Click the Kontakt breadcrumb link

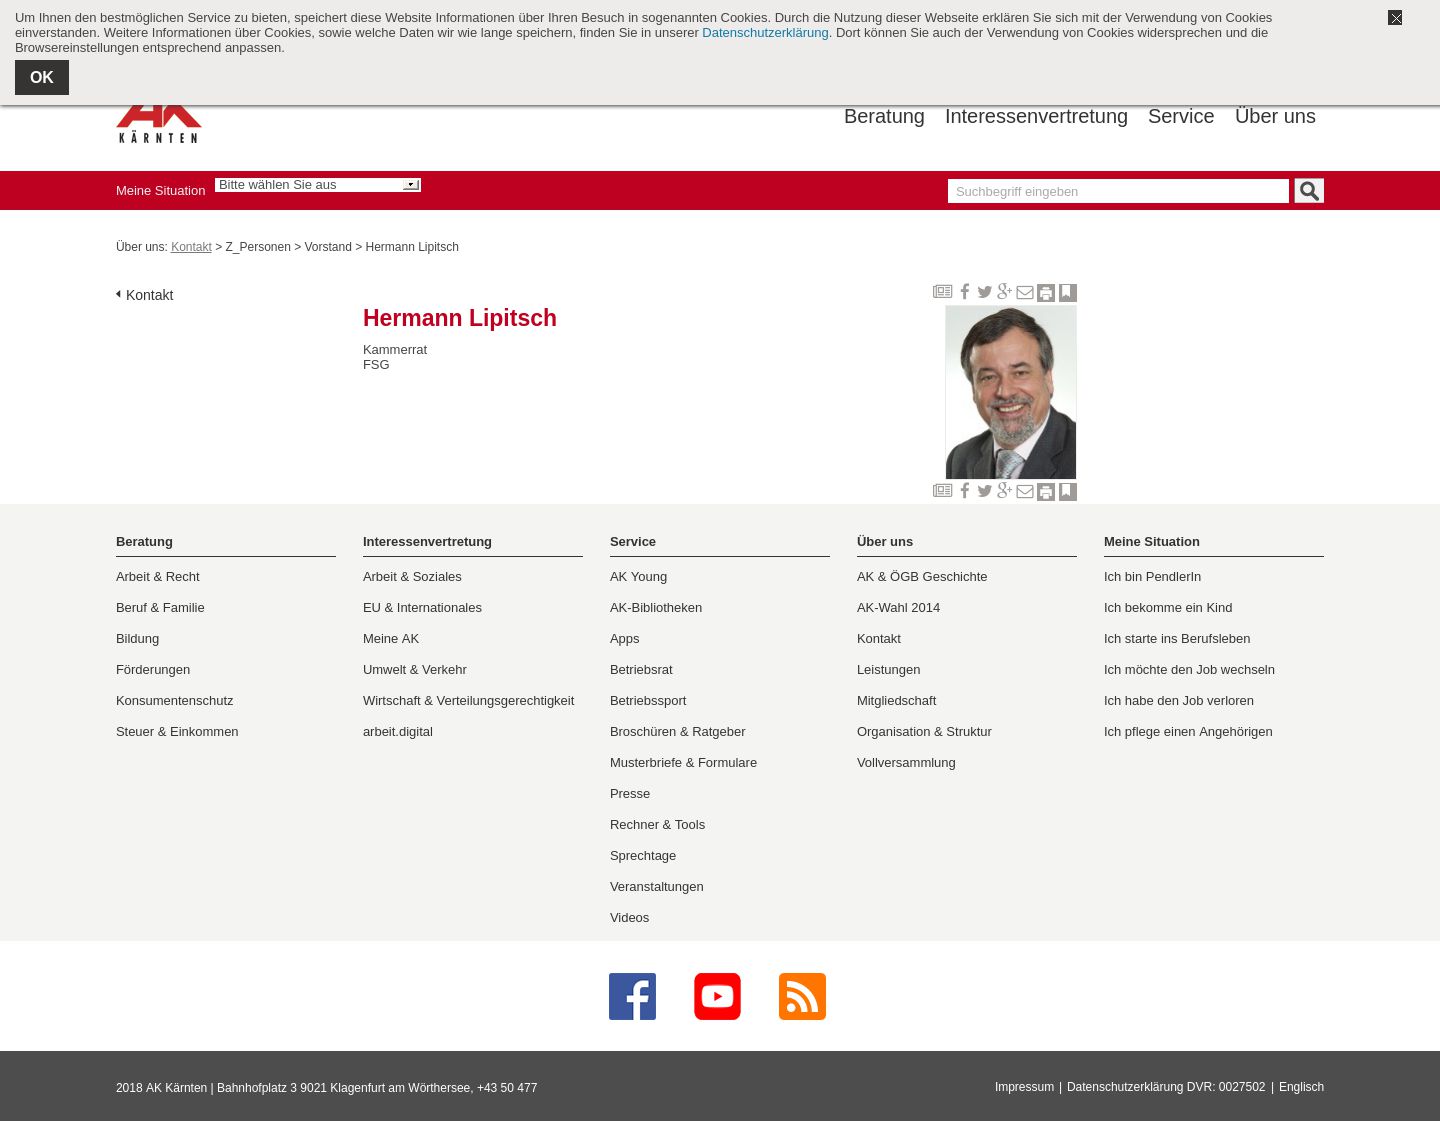point(191,247)
